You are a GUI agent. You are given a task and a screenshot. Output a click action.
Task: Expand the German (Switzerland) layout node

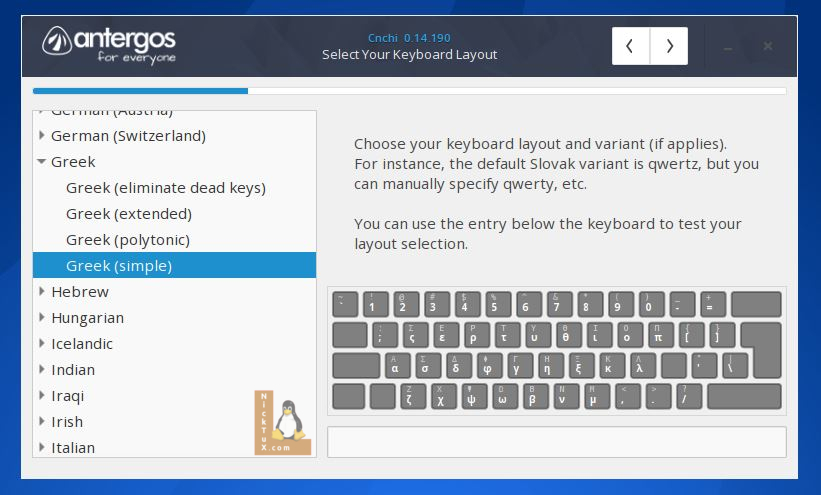click(42, 136)
